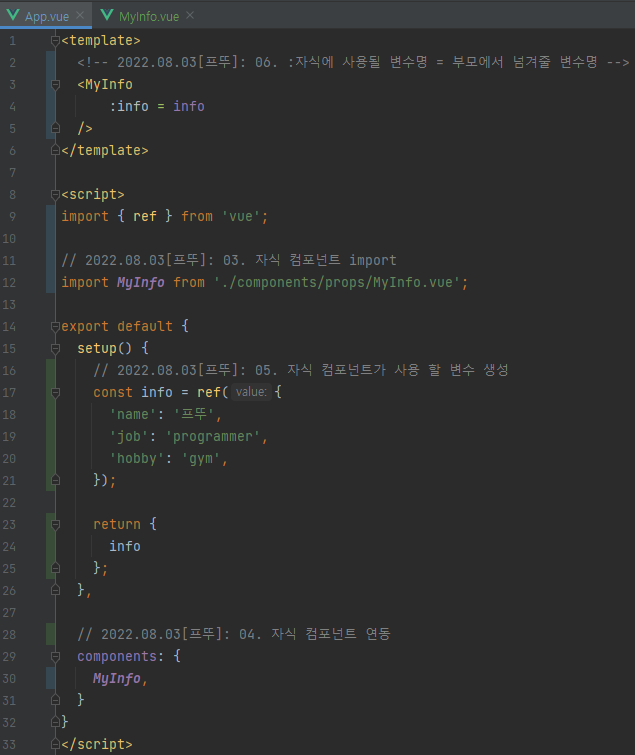Click the 'name' key
This screenshot has width=635, height=755.
(133, 415)
